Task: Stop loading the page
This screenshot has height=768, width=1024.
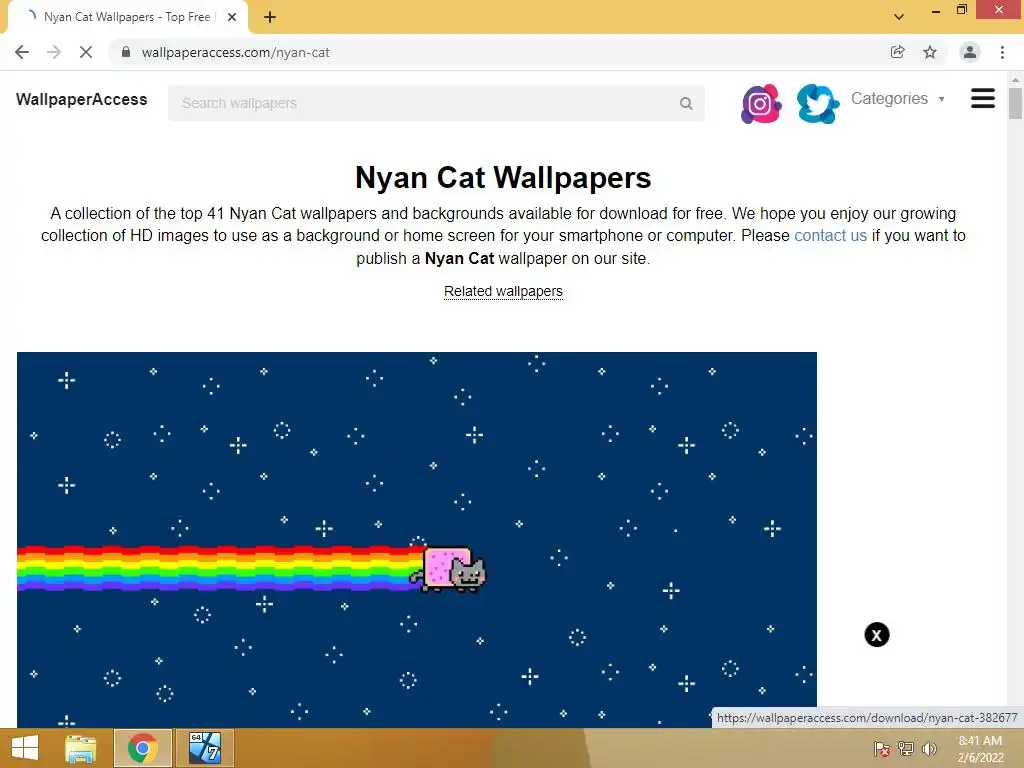Action: pos(86,52)
